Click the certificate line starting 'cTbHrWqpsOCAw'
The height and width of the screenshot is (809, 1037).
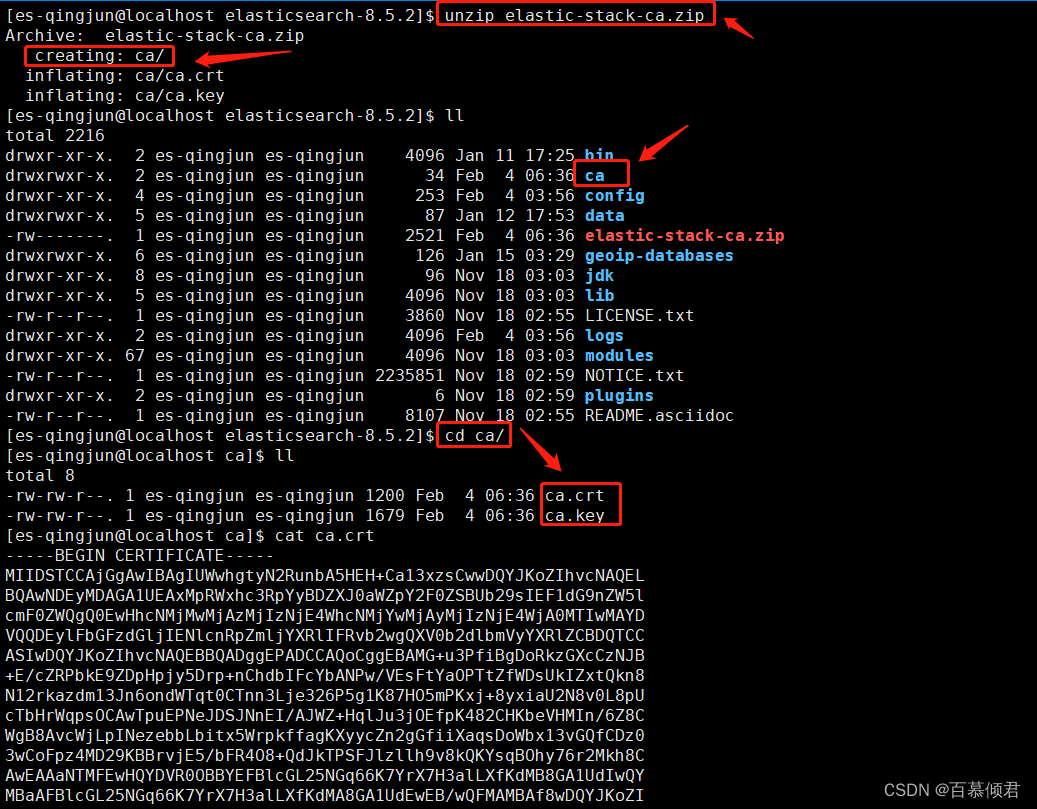[325, 716]
